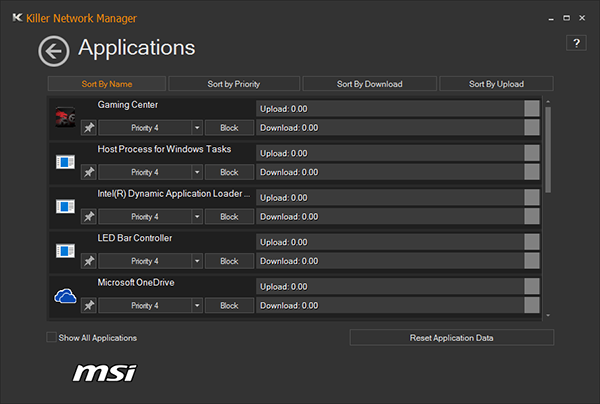Maximize the Killer Network Manager window
The height and width of the screenshot is (404, 600).
566,18
